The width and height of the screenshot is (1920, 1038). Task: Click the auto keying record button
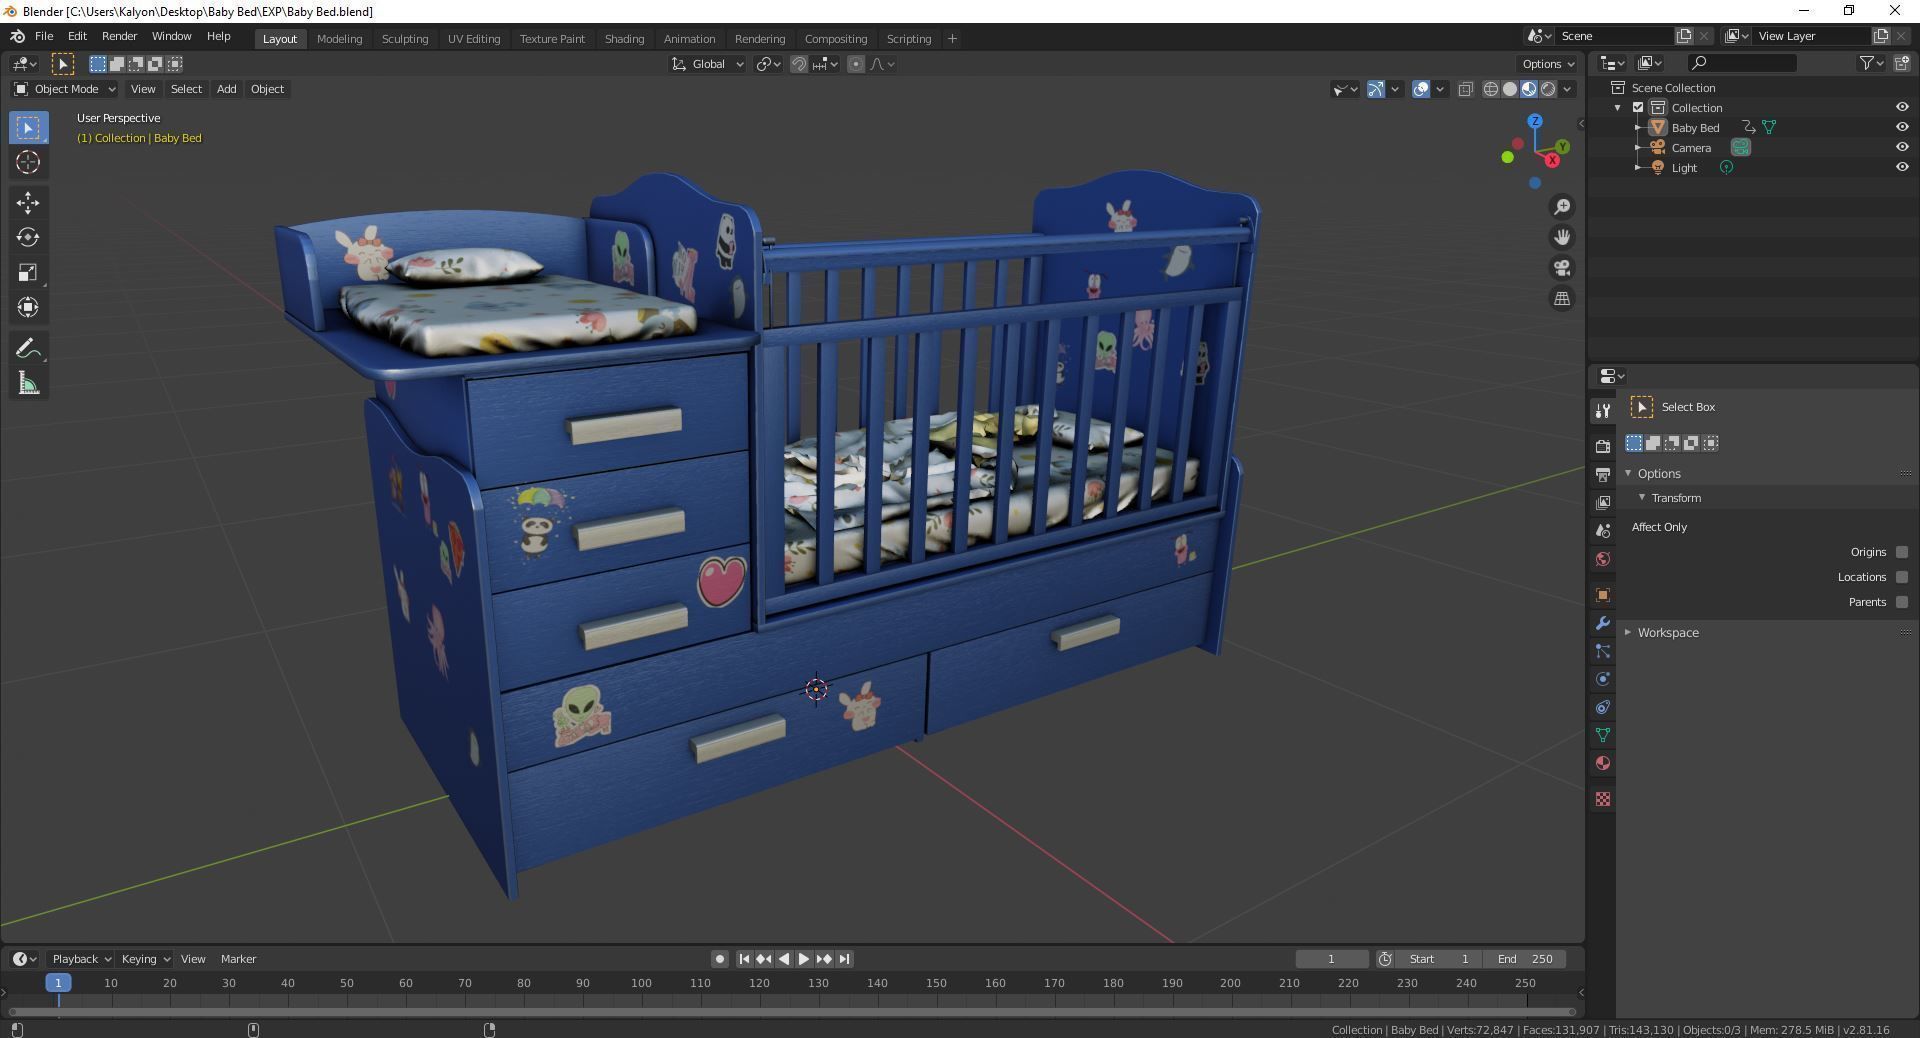coord(719,959)
